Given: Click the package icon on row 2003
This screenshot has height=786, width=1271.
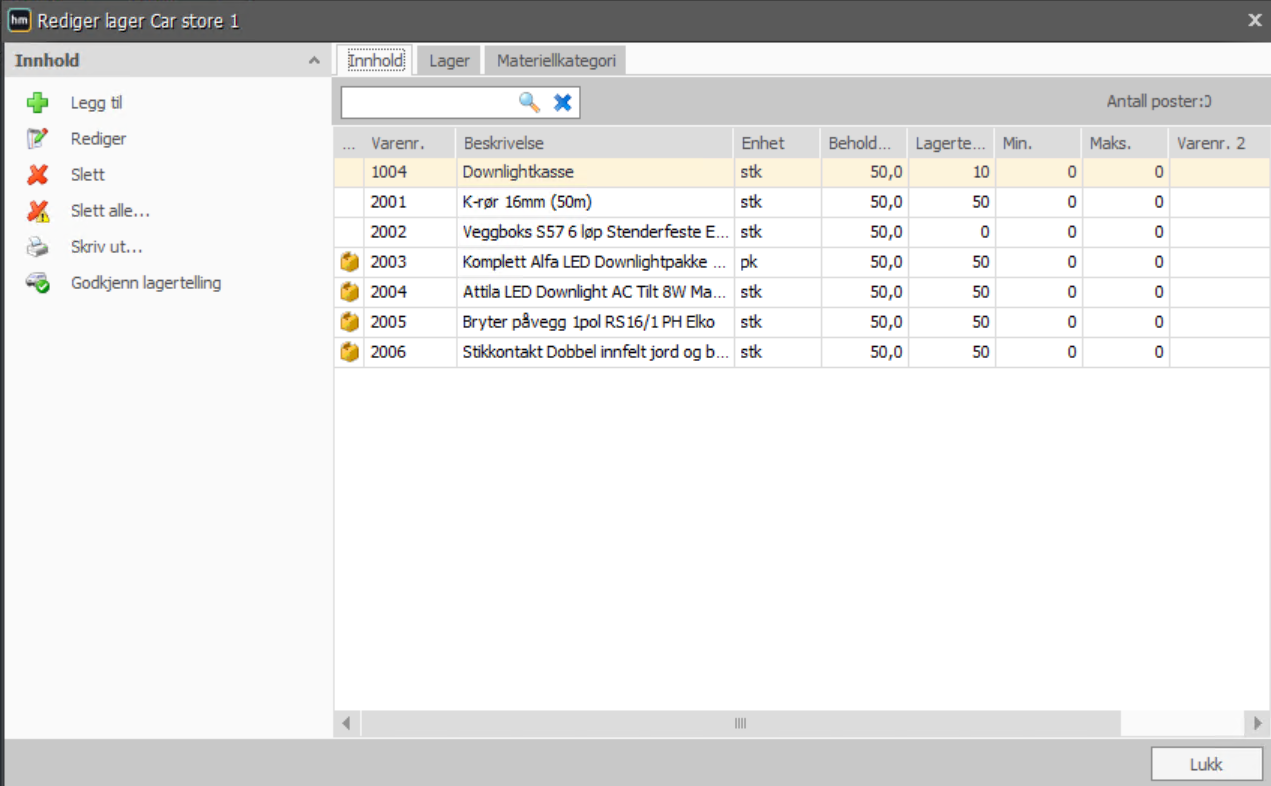Looking at the screenshot, I should [x=349, y=262].
